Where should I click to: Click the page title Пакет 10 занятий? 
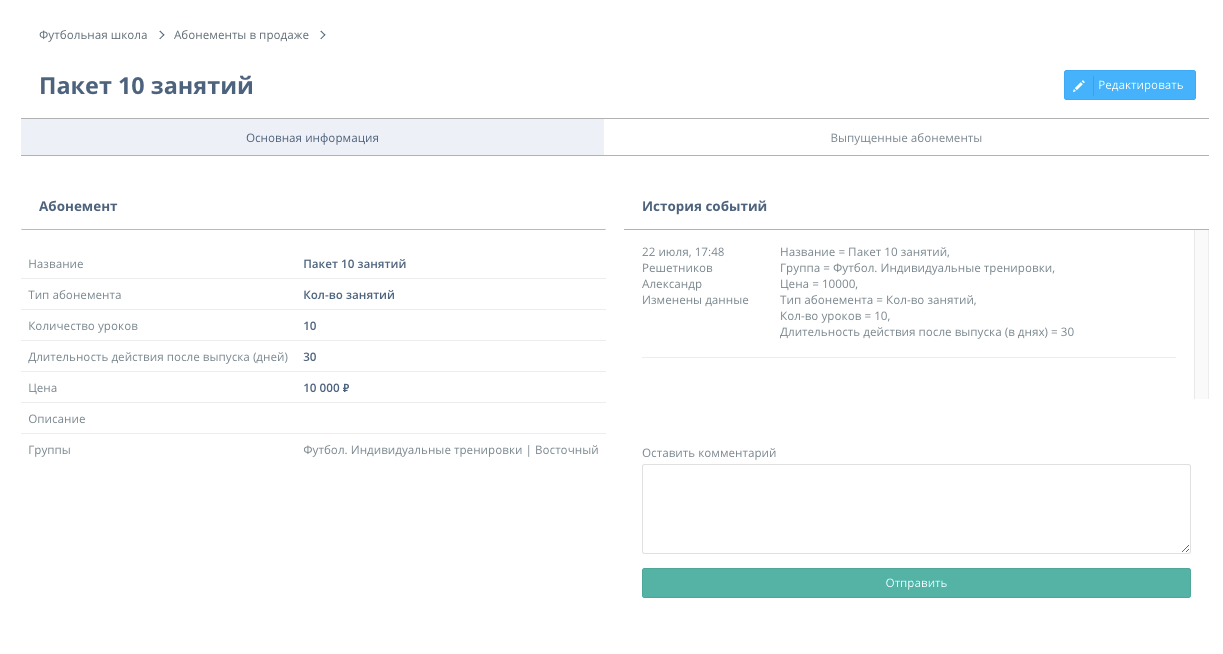pyautogui.click(x=146, y=86)
